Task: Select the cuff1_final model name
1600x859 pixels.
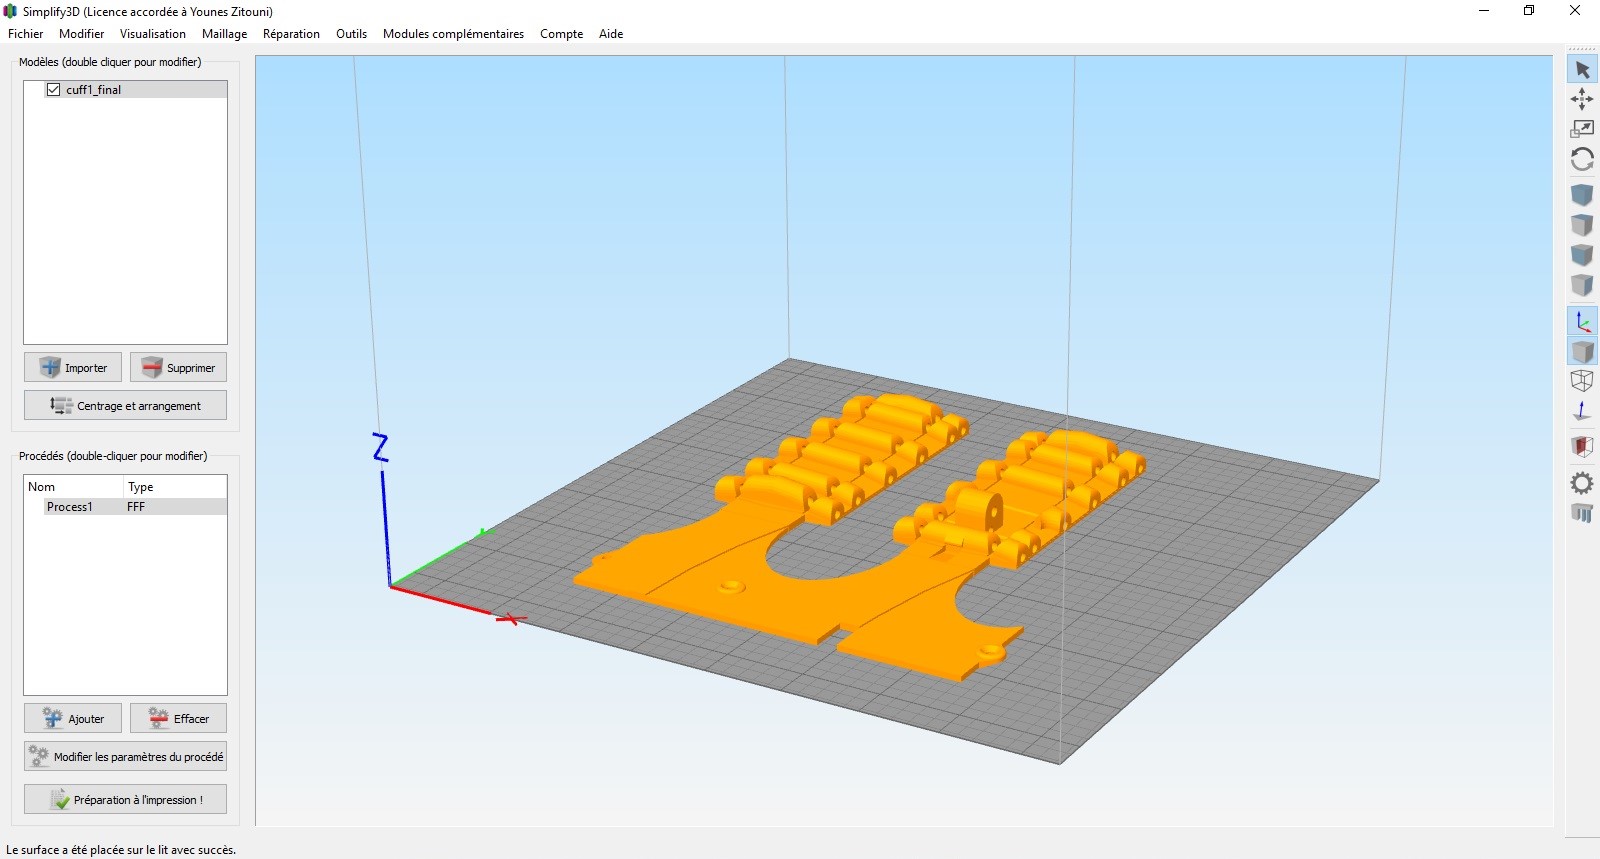Action: pyautogui.click(x=94, y=89)
